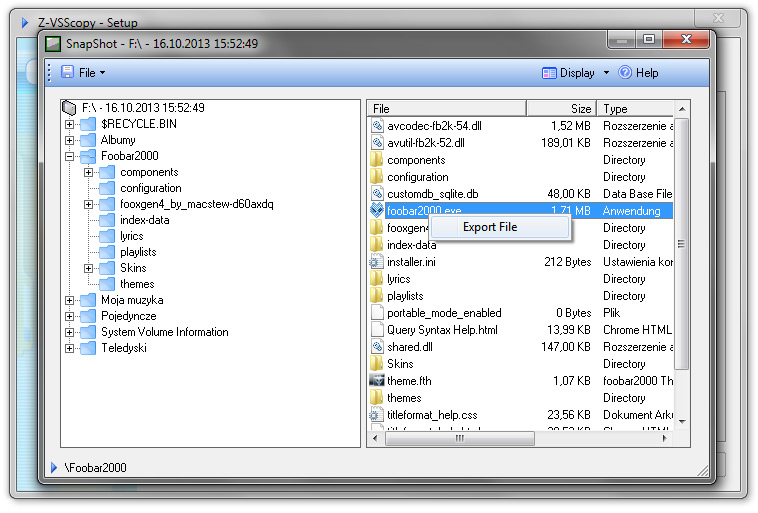Click horizontal scrollbar right arrow

665,439
